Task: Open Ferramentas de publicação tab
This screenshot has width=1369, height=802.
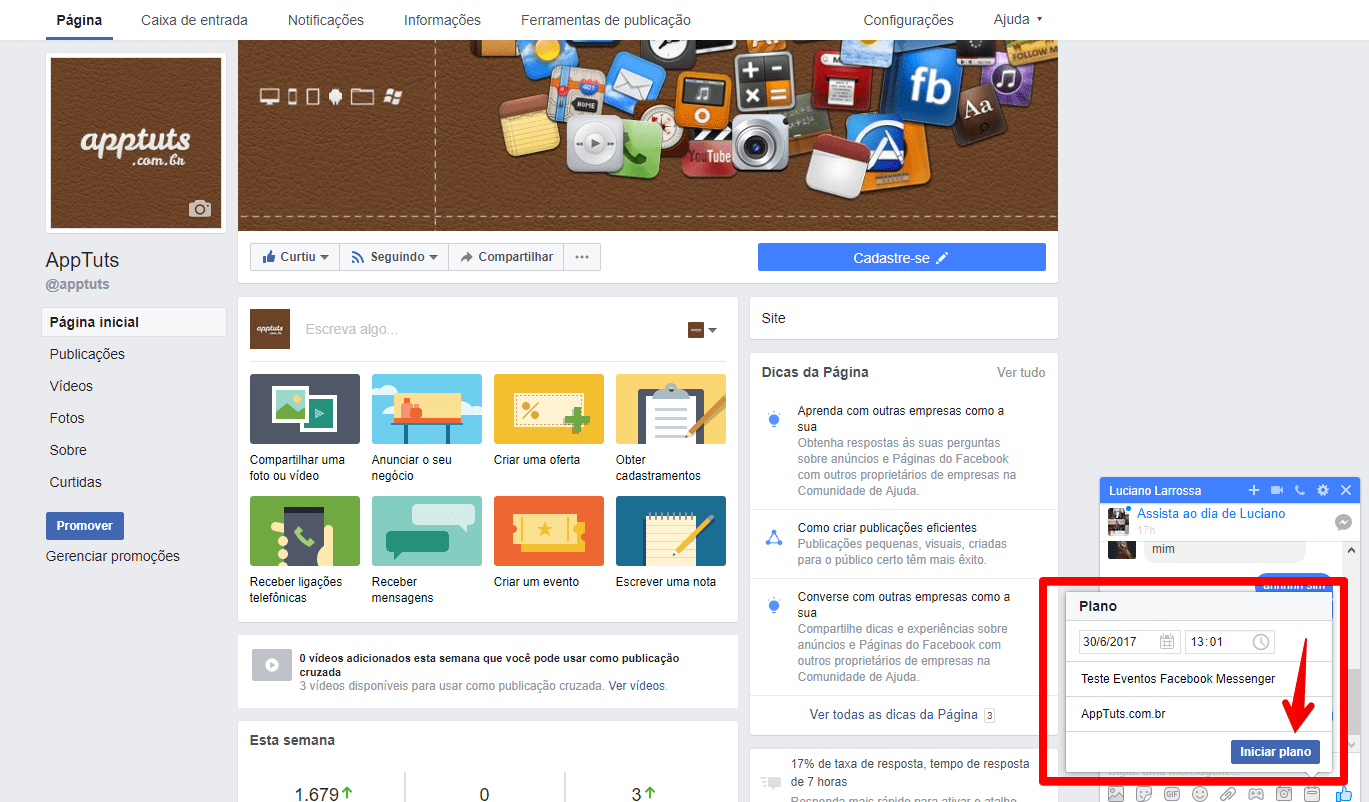Action: 606,20
